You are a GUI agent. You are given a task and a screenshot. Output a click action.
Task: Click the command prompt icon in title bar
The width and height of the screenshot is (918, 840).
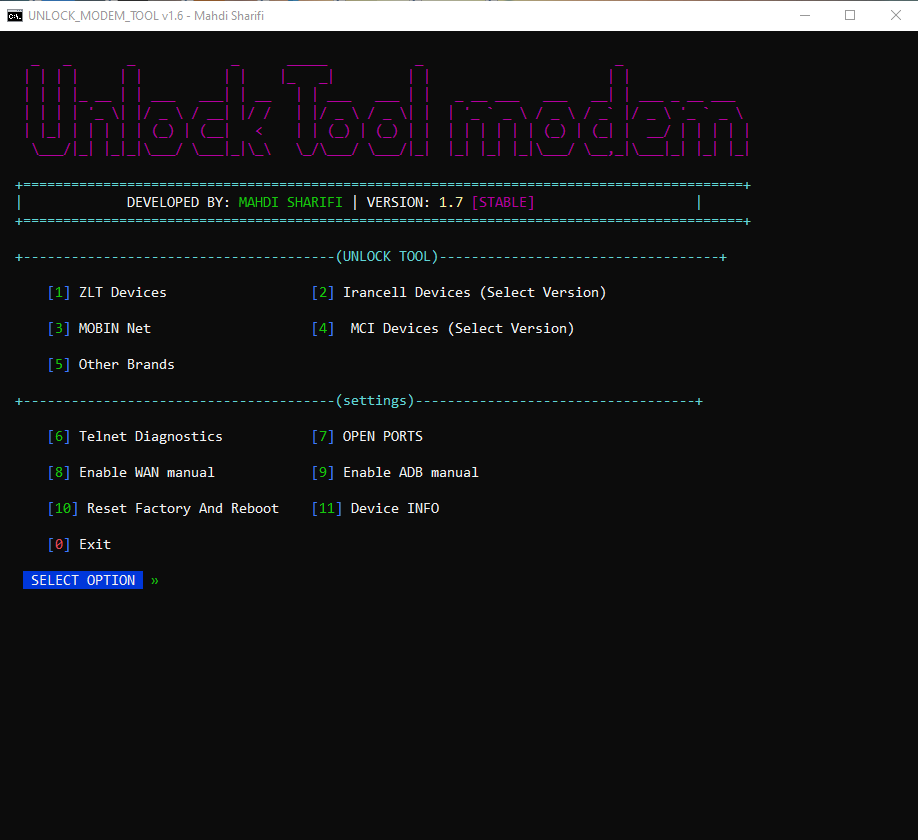(x=13, y=15)
